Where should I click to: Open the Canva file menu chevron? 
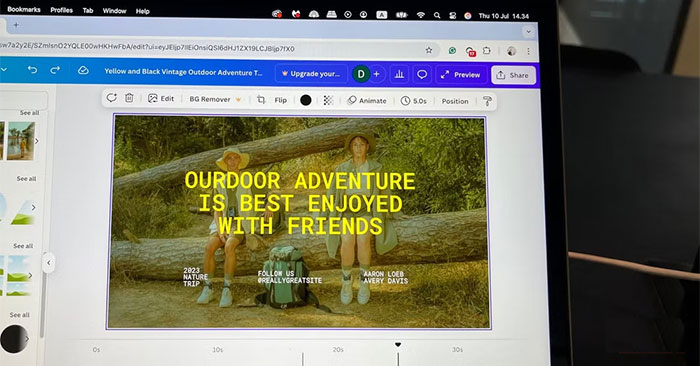pyautogui.click(x=4, y=69)
